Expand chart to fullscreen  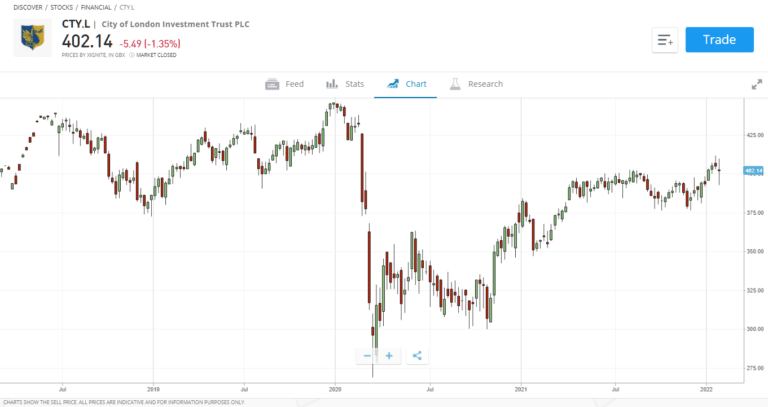757,84
